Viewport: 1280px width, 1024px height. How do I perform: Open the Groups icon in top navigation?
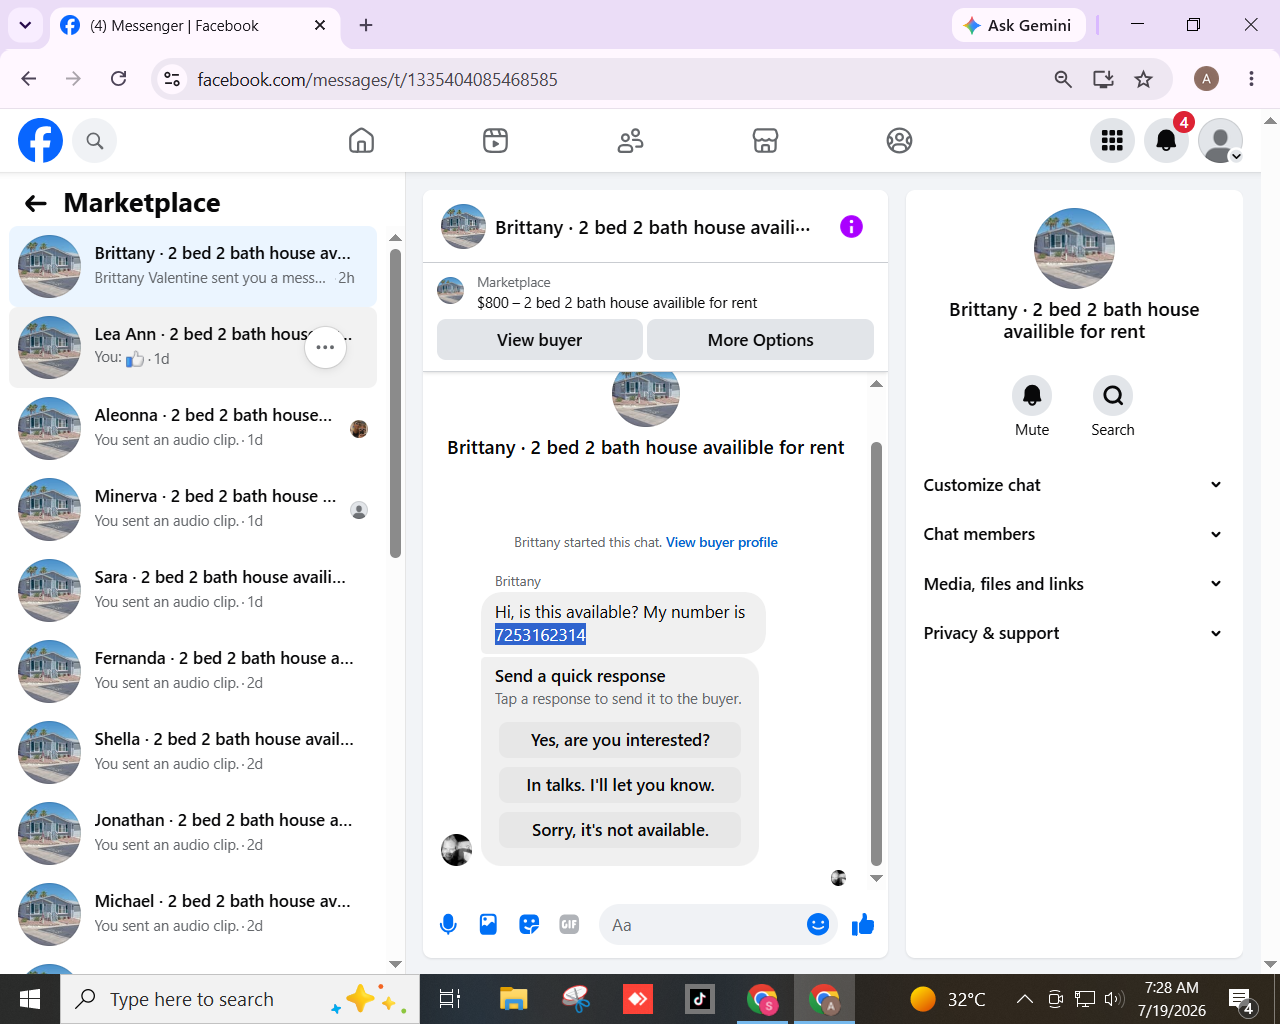click(899, 140)
